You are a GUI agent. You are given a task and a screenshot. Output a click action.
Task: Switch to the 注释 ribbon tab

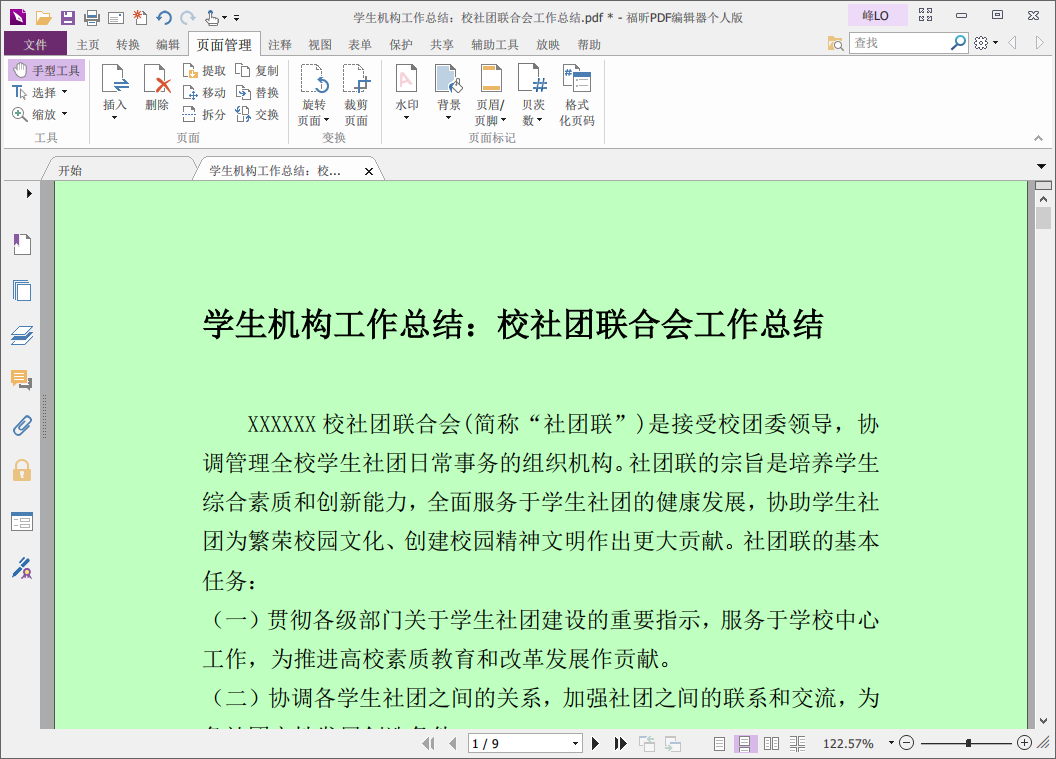coord(279,44)
